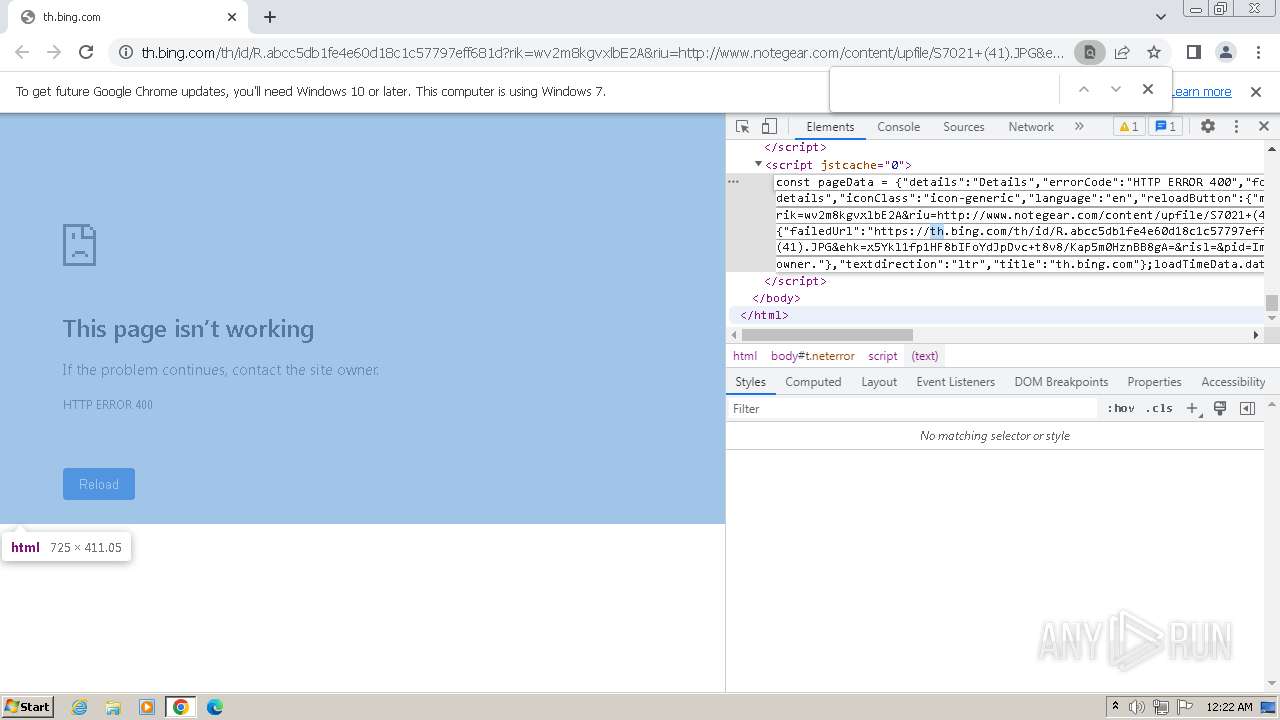The width and height of the screenshot is (1280, 720).
Task: Open the Accessibility pane tab
Action: [x=1233, y=382]
